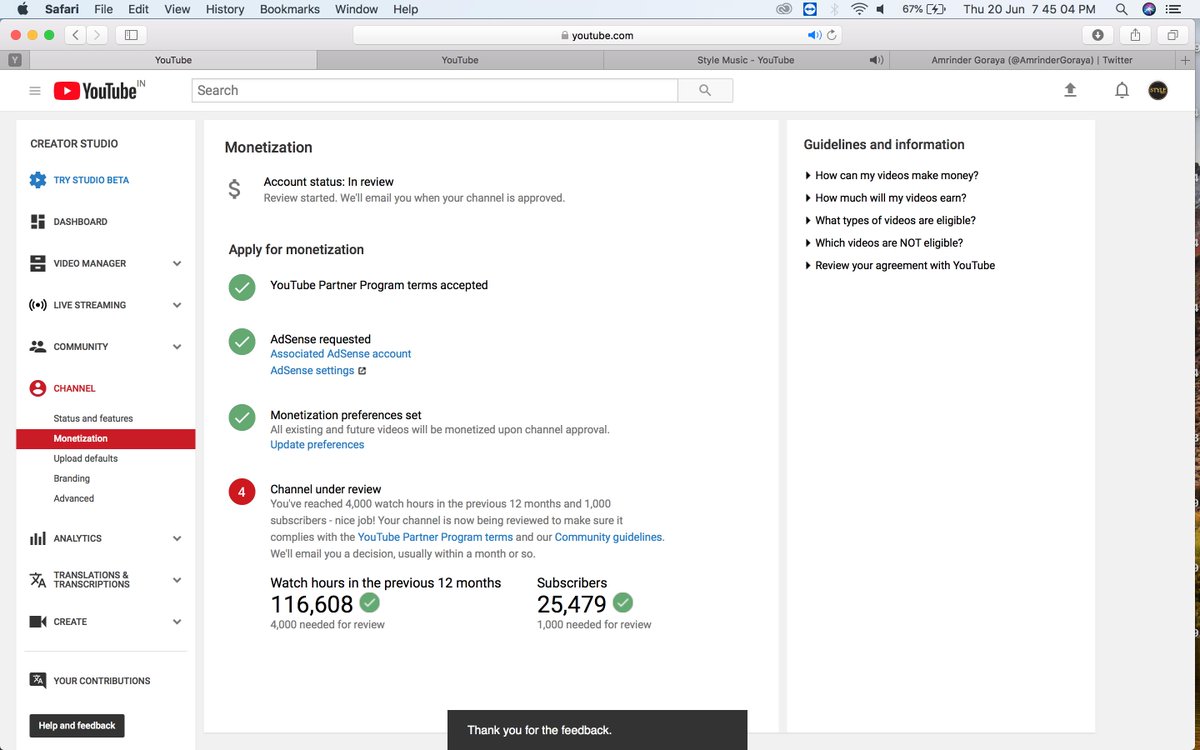This screenshot has width=1200, height=750.
Task: Click the search magnifier button
Action: [705, 90]
